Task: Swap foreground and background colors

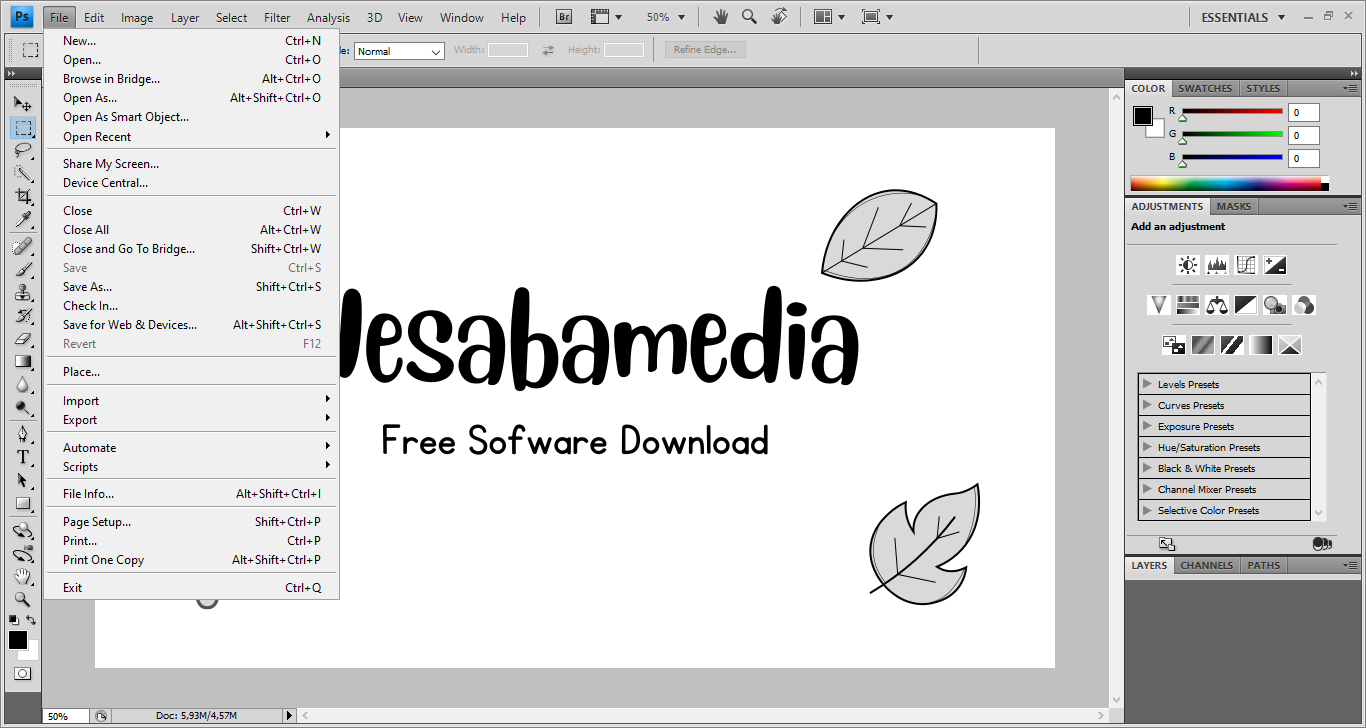Action: (32, 620)
